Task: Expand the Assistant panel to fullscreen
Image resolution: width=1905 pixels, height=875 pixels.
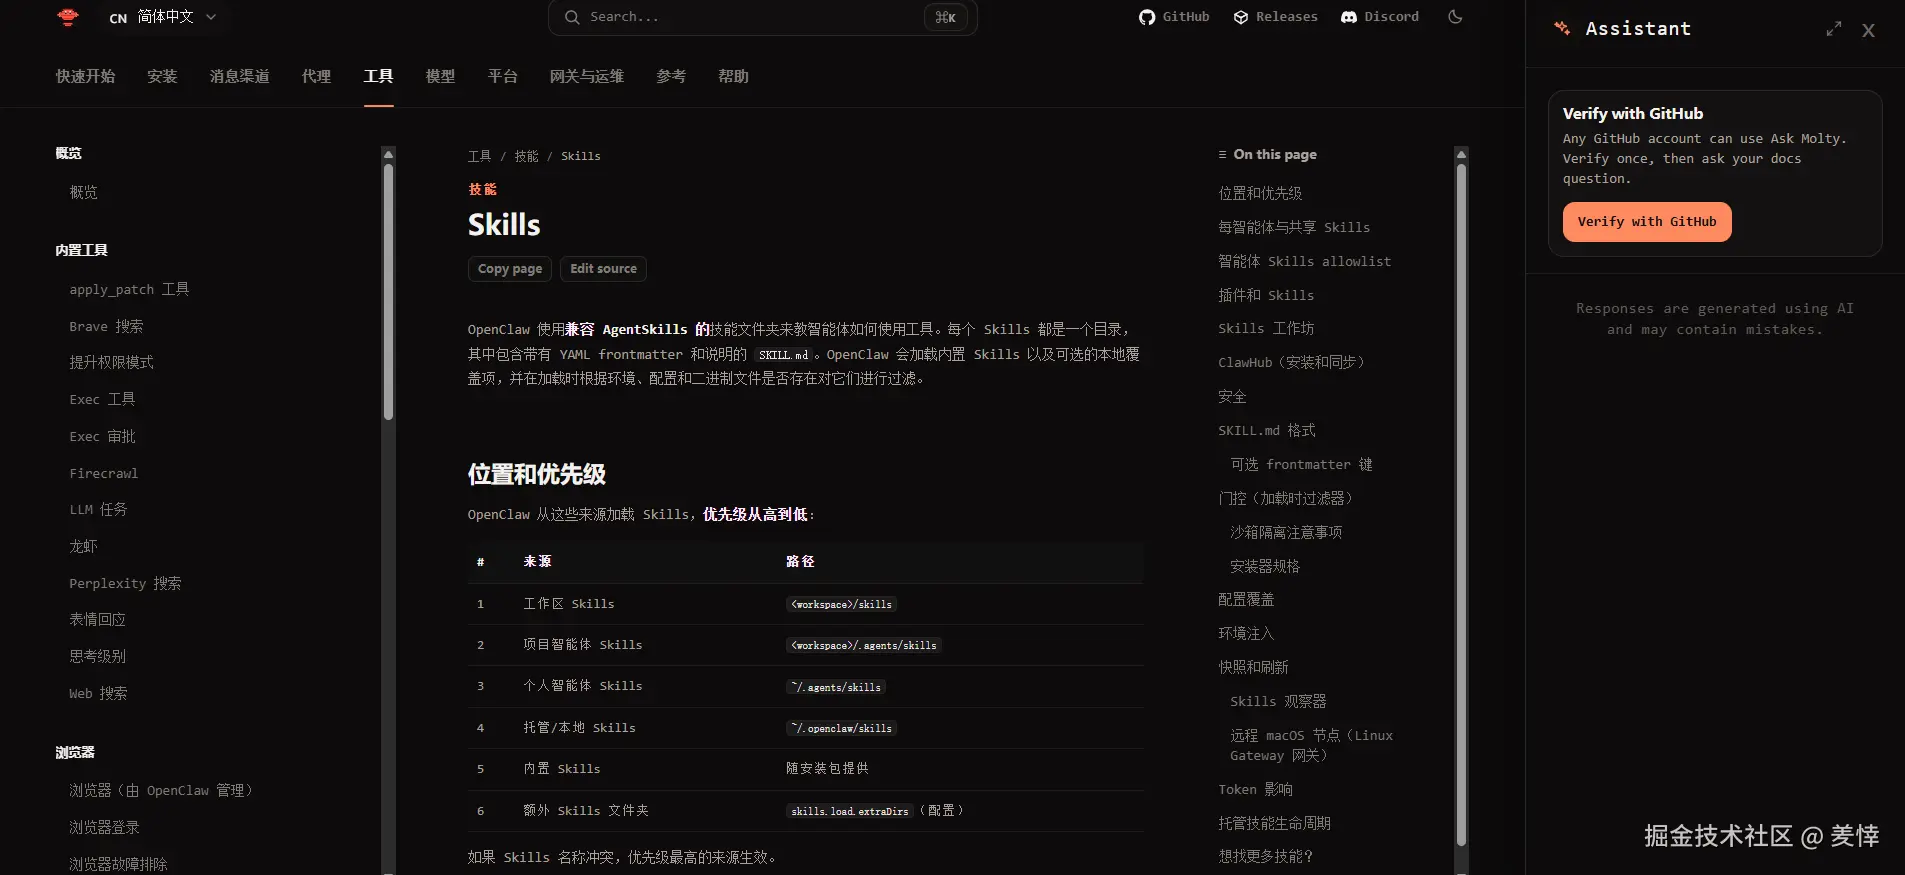Action: pyautogui.click(x=1833, y=30)
